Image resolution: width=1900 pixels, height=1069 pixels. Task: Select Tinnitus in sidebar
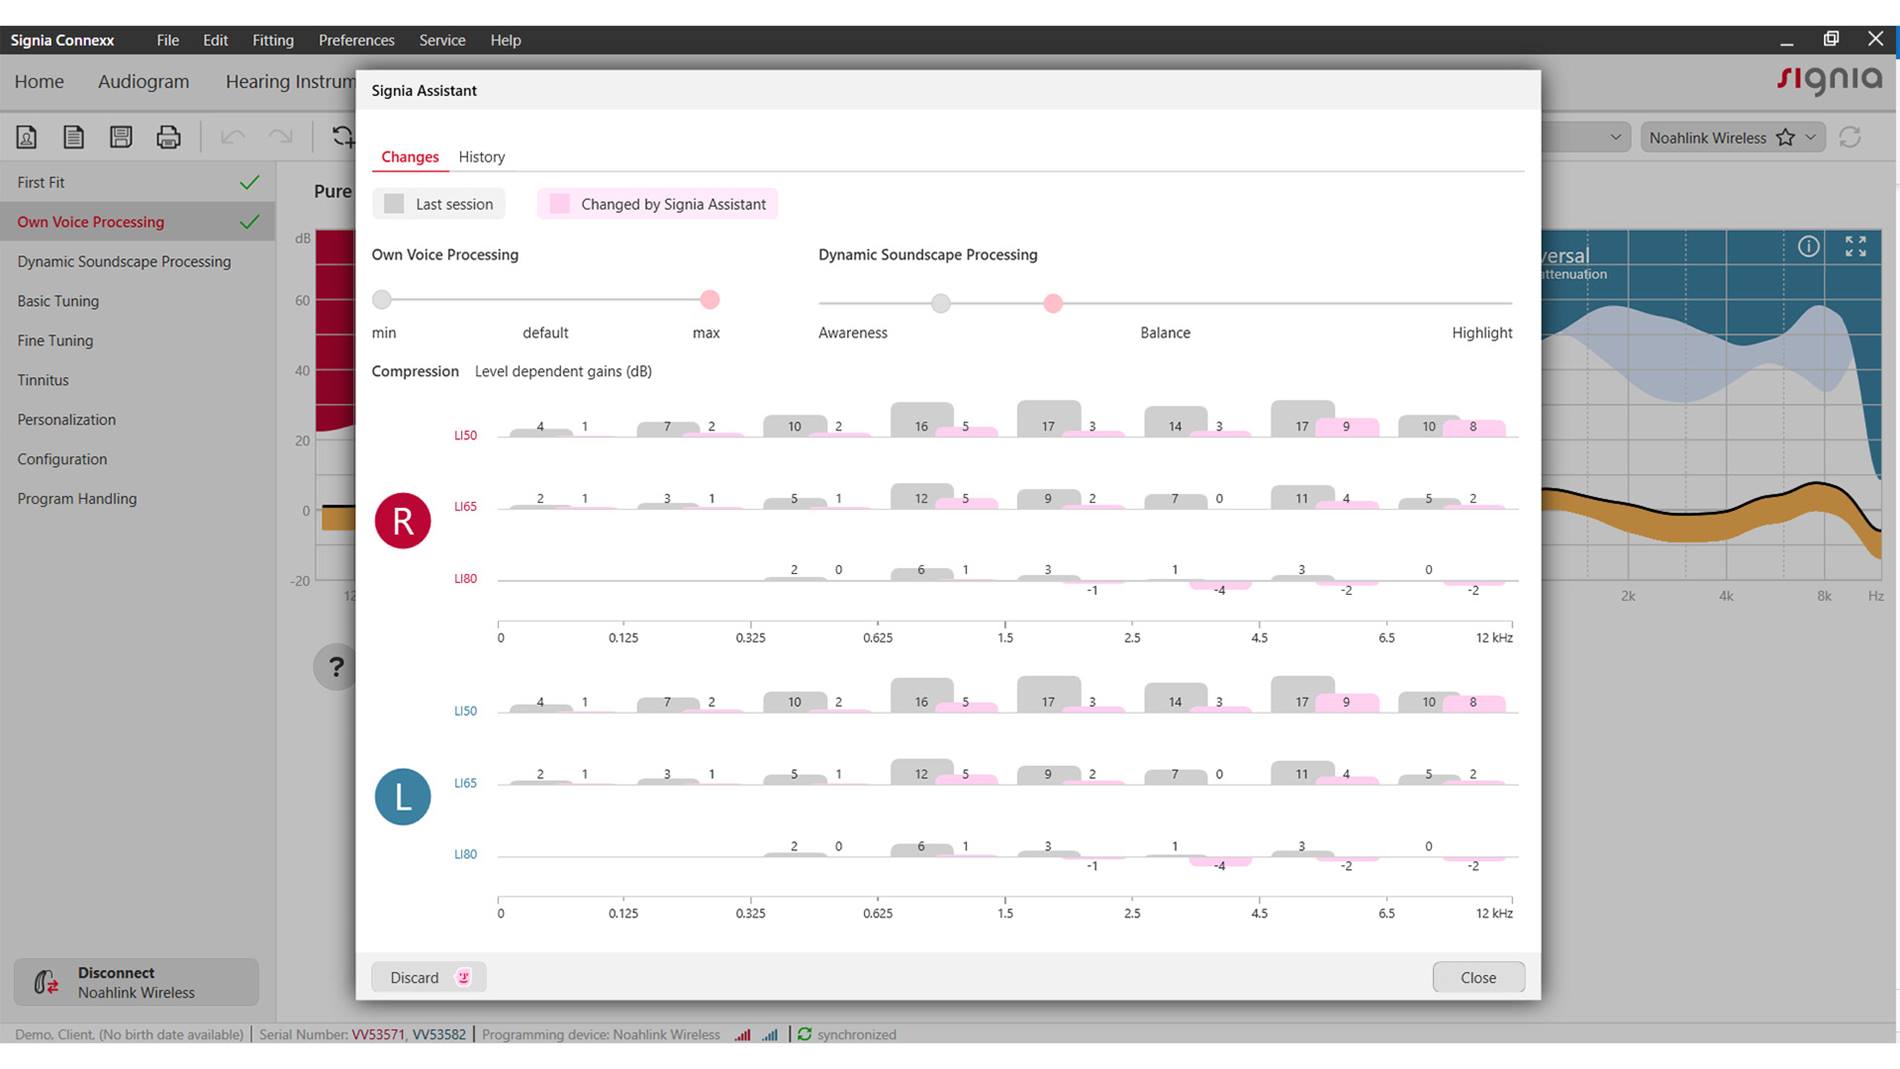(x=137, y=380)
